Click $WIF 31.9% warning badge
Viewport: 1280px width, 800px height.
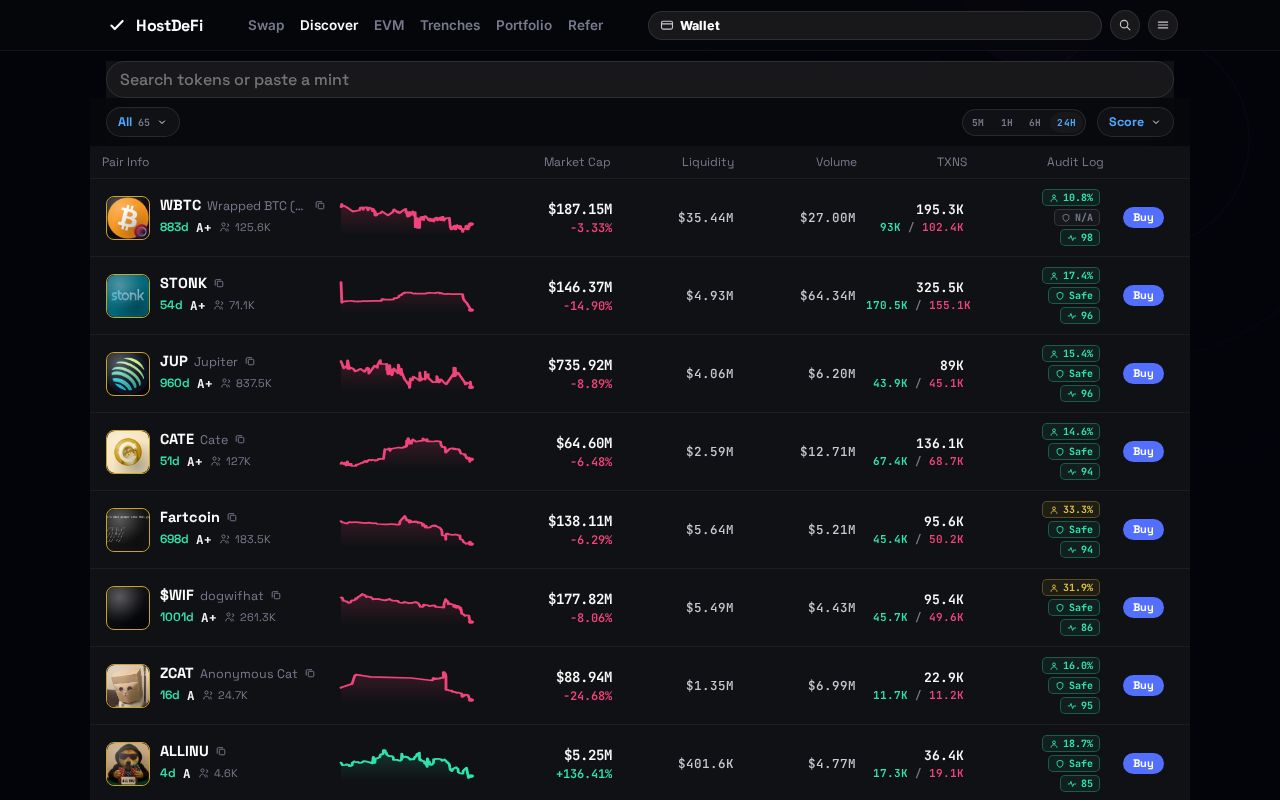pos(1071,587)
